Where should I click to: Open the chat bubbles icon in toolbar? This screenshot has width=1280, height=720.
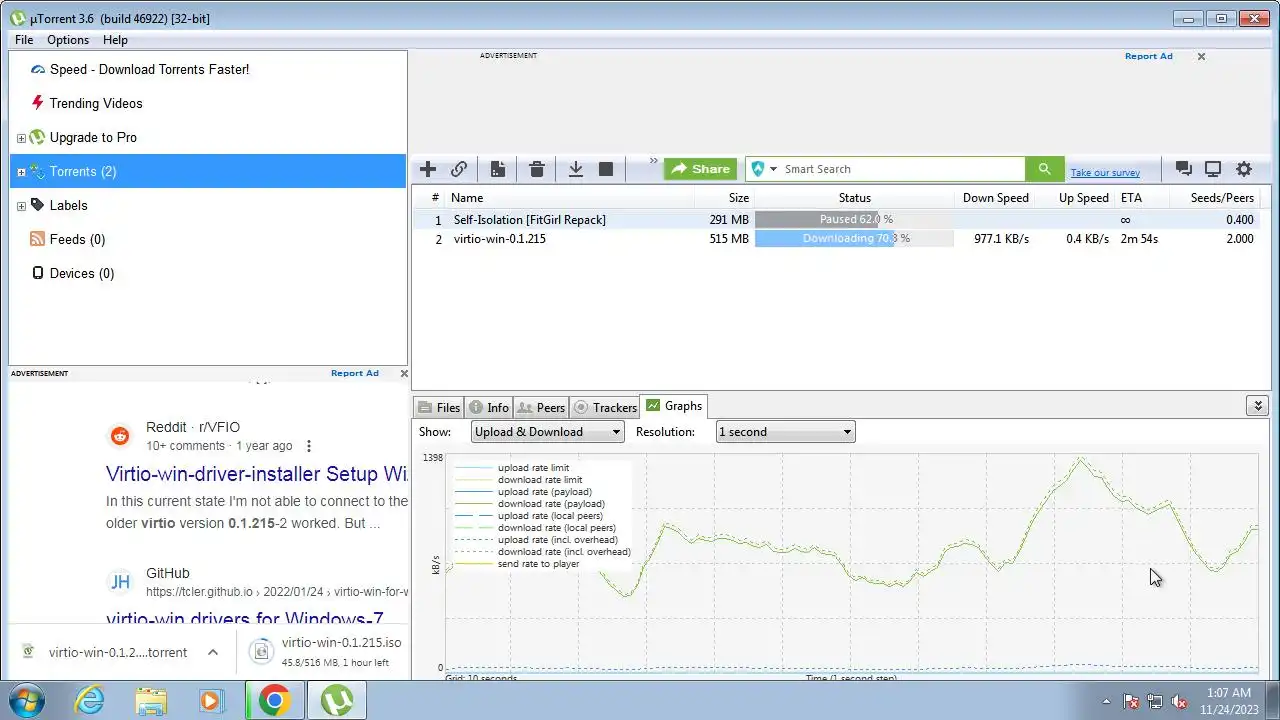[x=1184, y=169]
